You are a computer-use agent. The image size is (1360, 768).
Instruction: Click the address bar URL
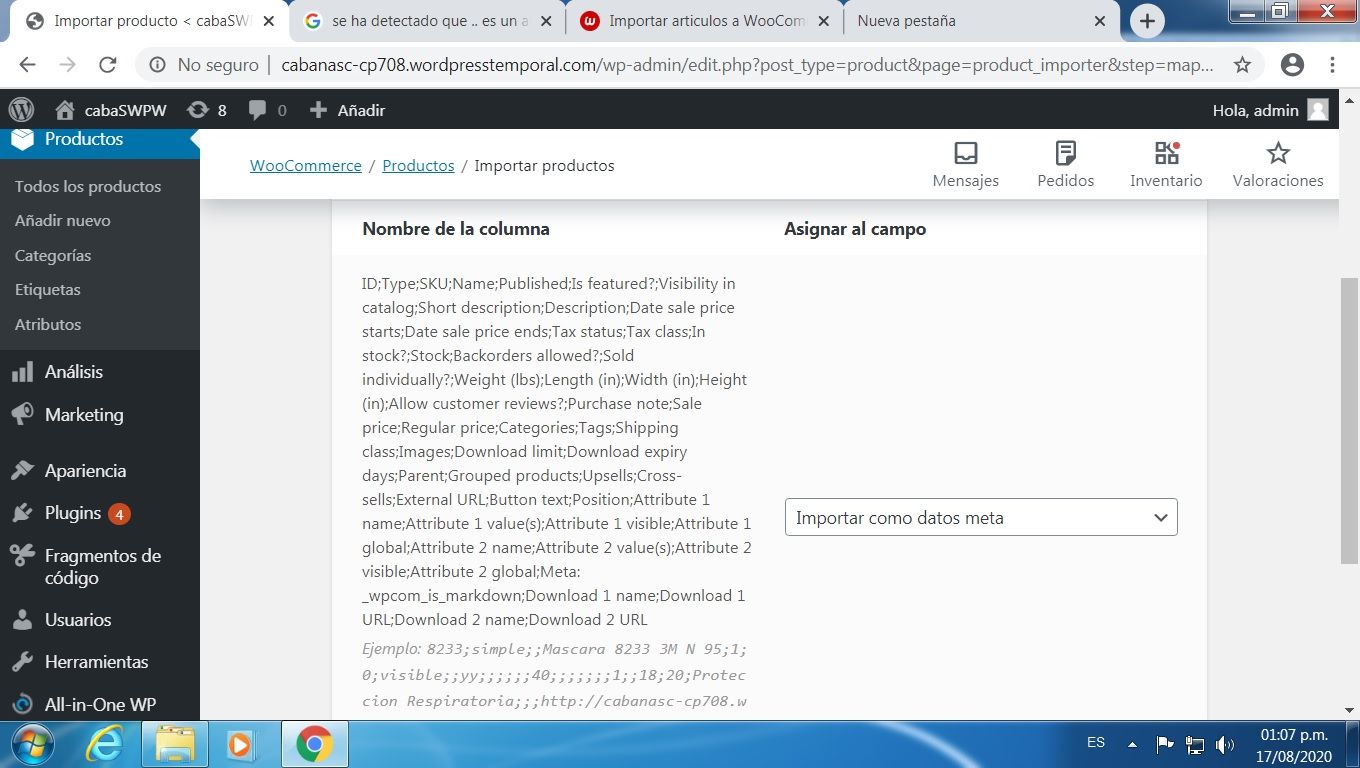pyautogui.click(x=748, y=65)
